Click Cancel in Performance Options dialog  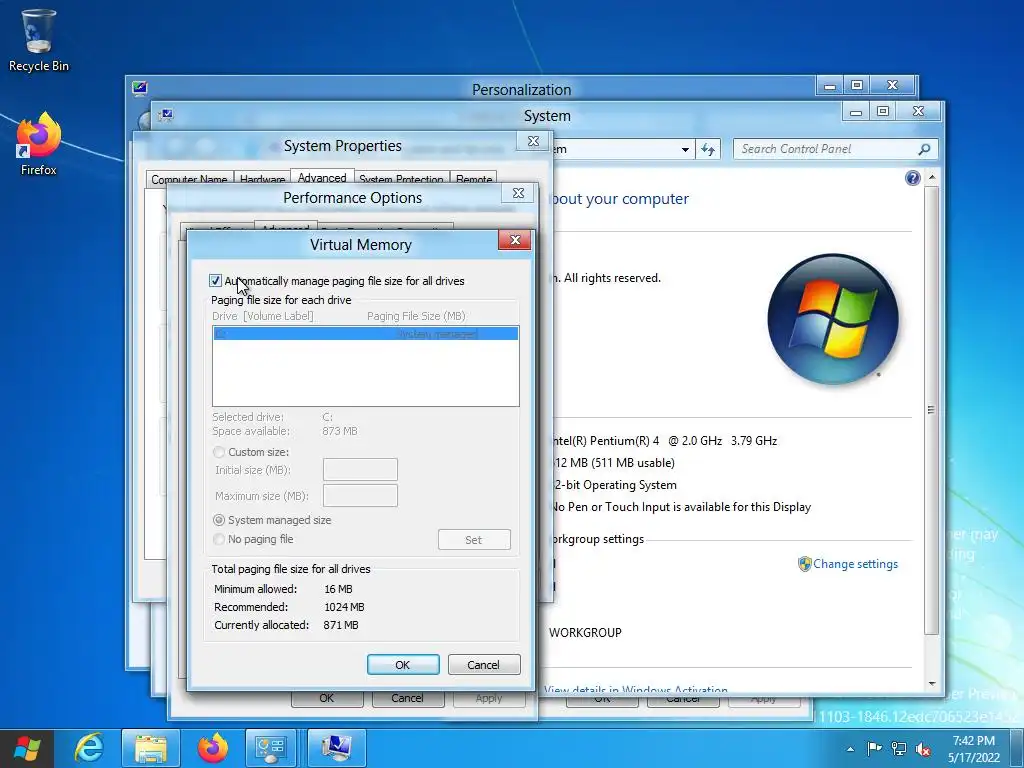click(408, 699)
